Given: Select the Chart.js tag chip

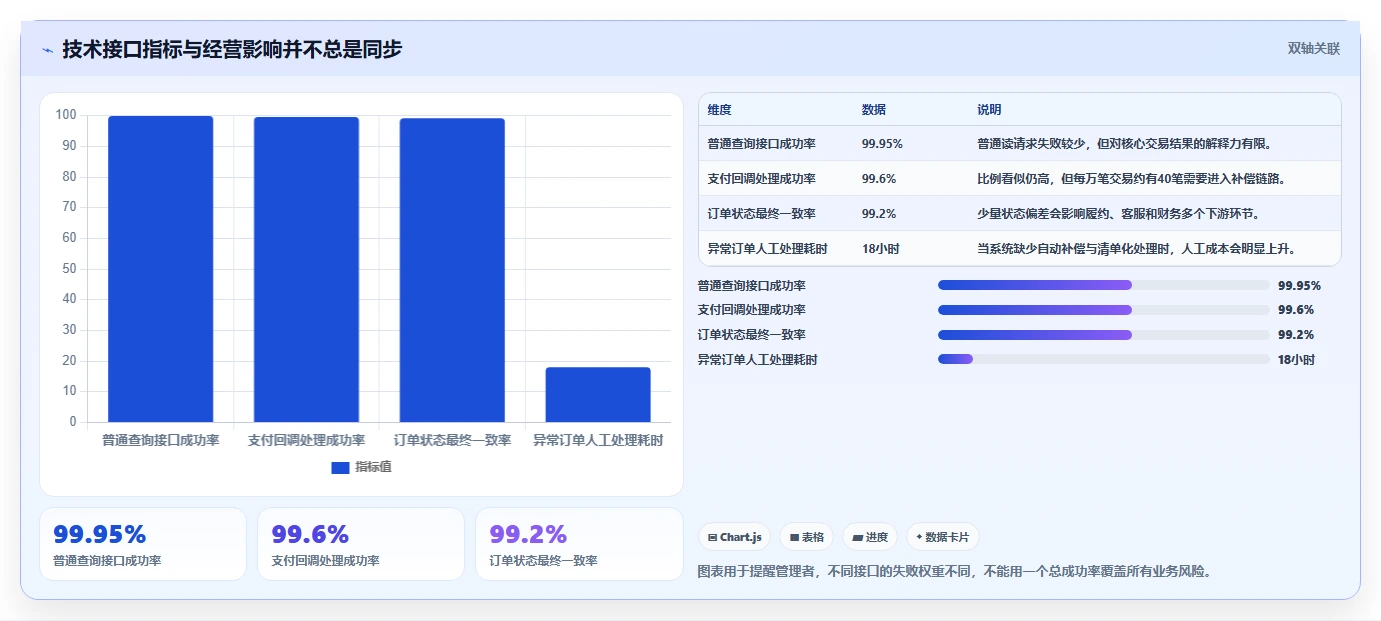Looking at the screenshot, I should tap(734, 537).
